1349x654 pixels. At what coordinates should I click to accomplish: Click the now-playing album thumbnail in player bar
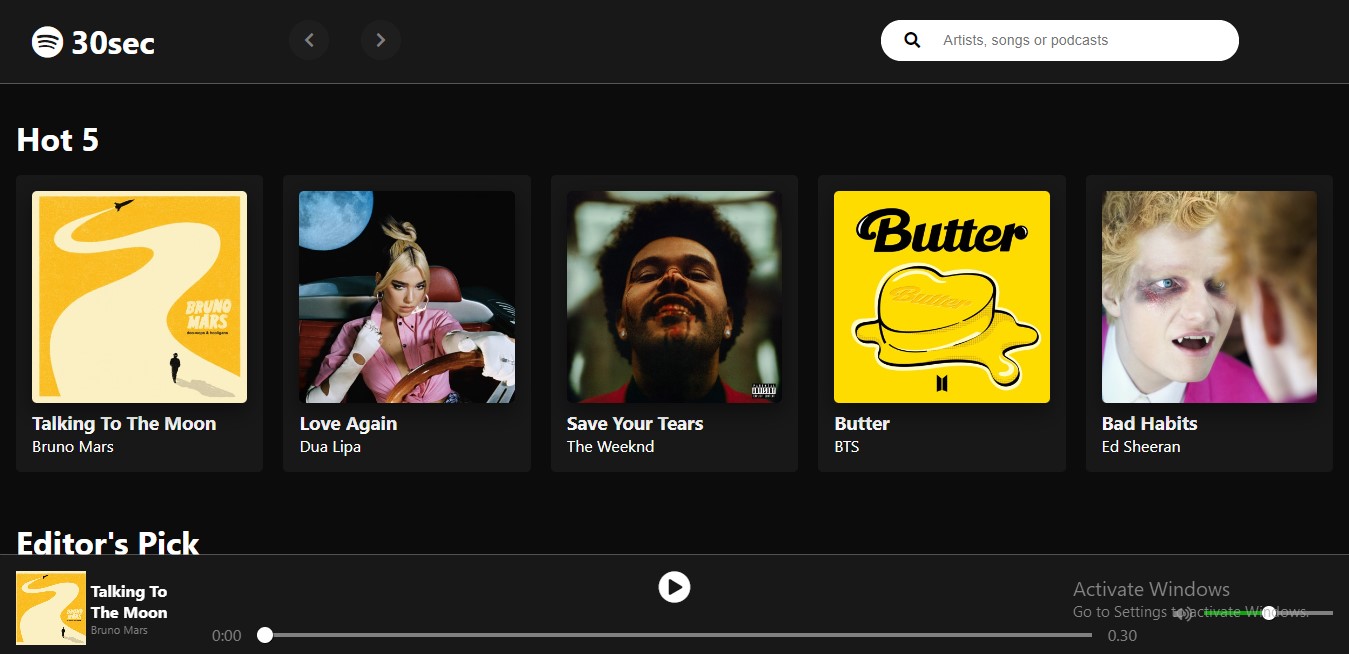[51, 608]
